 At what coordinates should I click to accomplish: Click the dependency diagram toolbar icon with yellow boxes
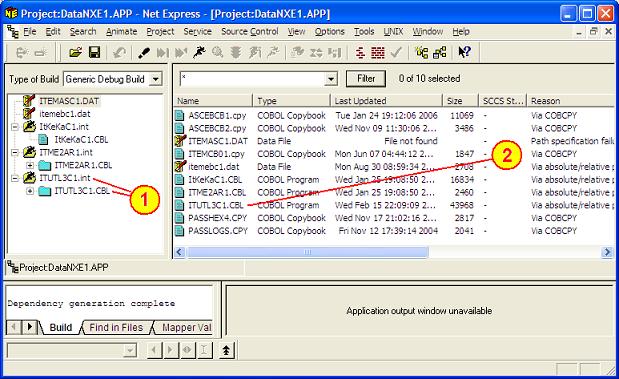coord(440,53)
